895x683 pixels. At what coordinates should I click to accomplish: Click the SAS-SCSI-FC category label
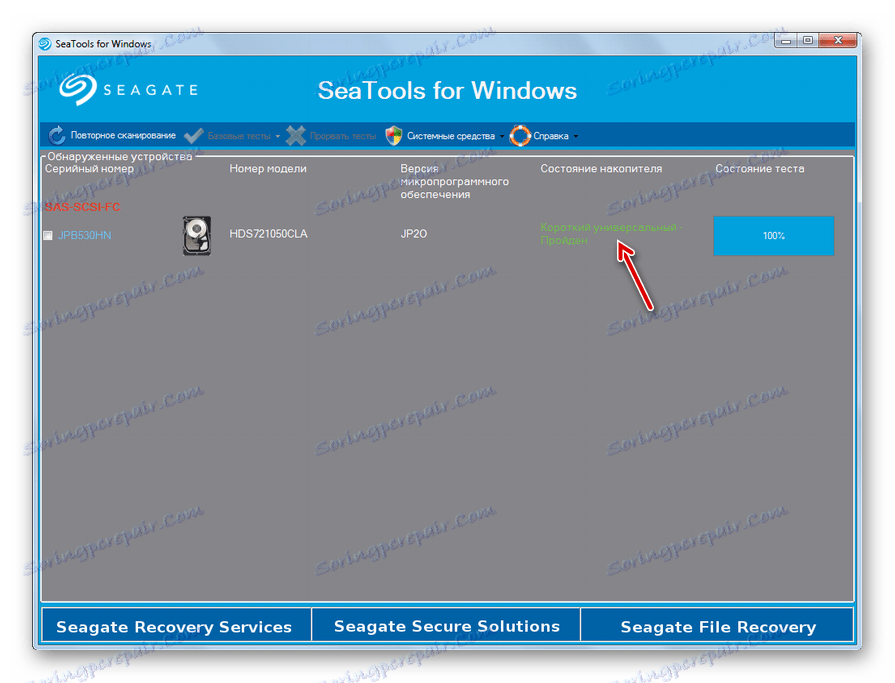coord(83,207)
